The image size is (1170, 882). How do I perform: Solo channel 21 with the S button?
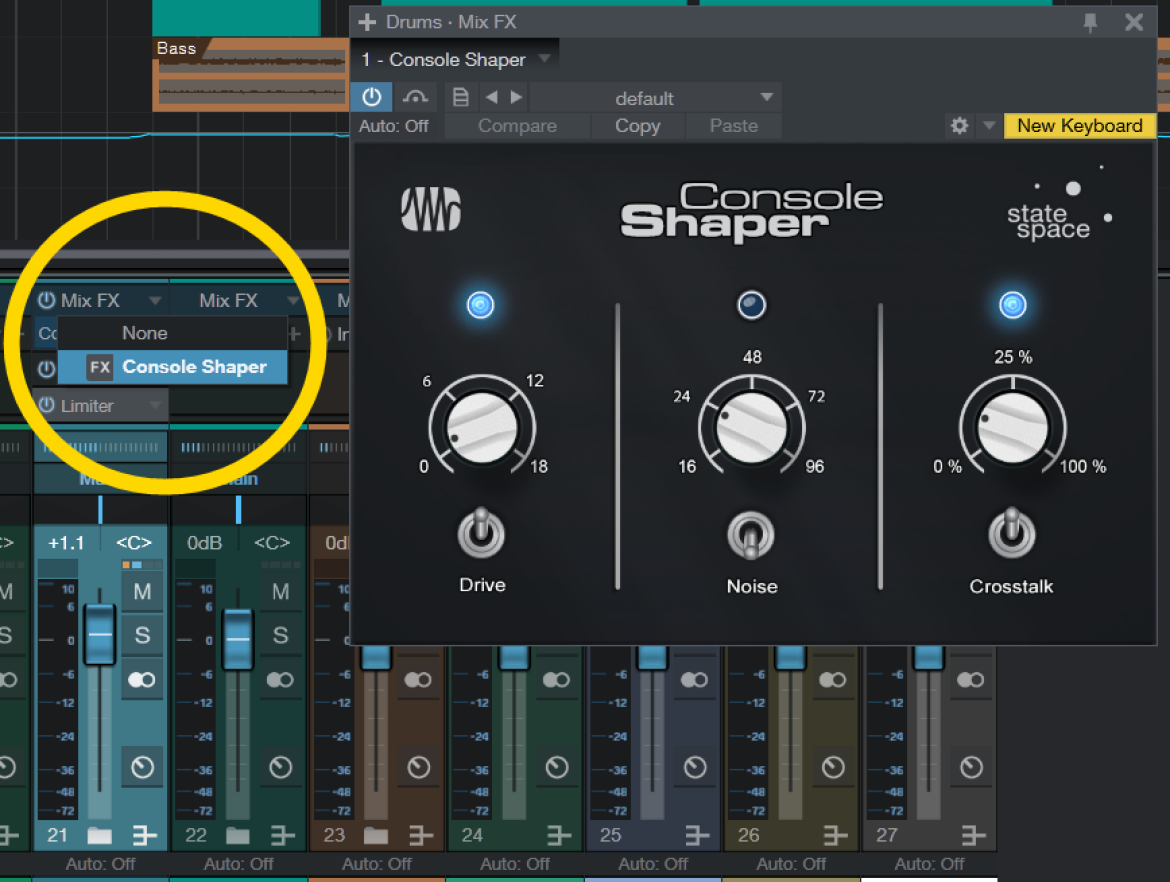(x=142, y=635)
